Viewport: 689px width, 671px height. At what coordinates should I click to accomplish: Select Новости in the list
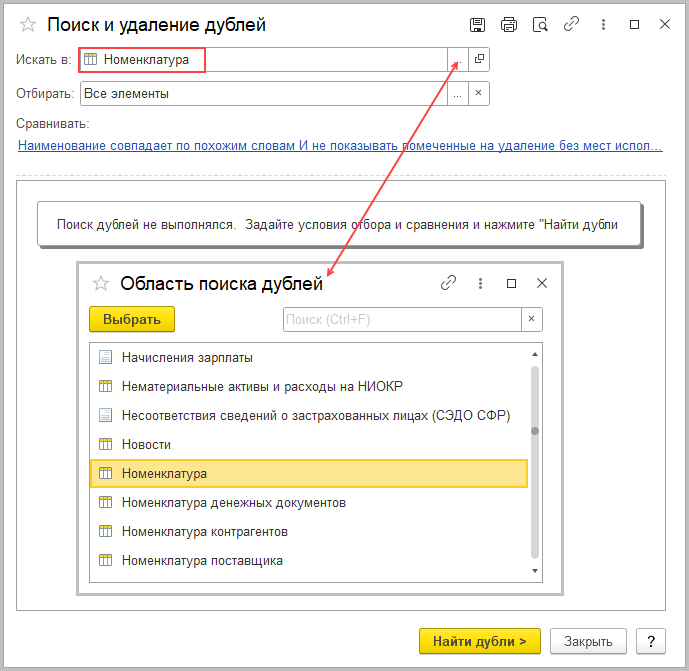pos(308,444)
